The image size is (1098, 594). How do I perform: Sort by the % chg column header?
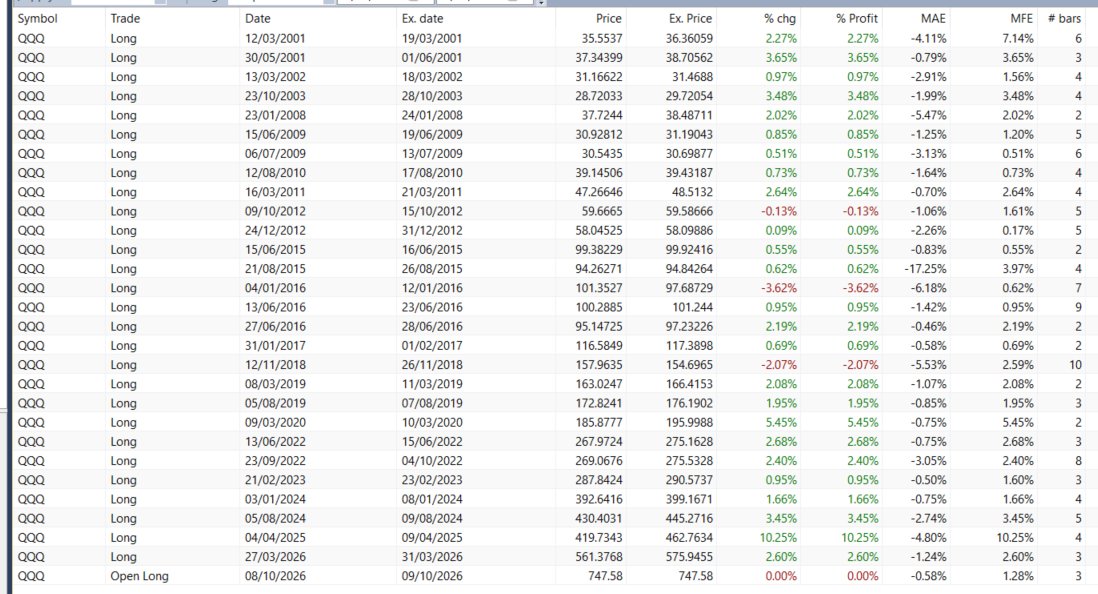point(780,19)
